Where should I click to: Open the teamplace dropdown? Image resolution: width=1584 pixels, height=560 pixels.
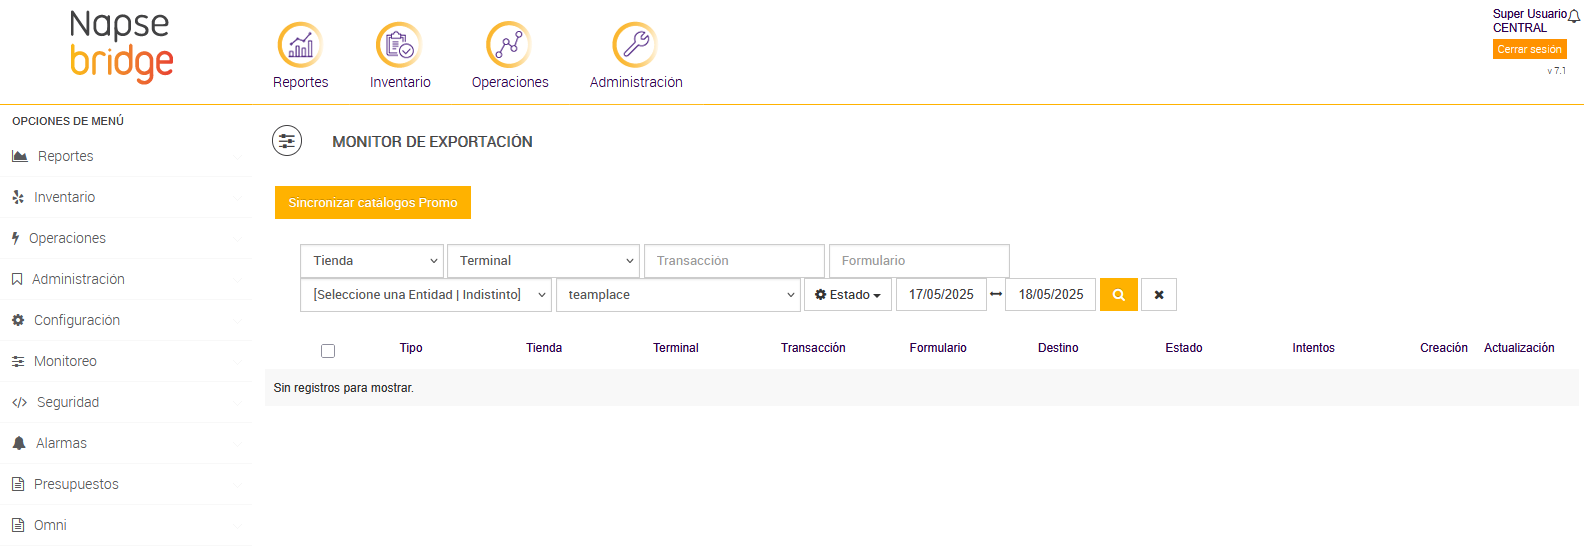678,295
